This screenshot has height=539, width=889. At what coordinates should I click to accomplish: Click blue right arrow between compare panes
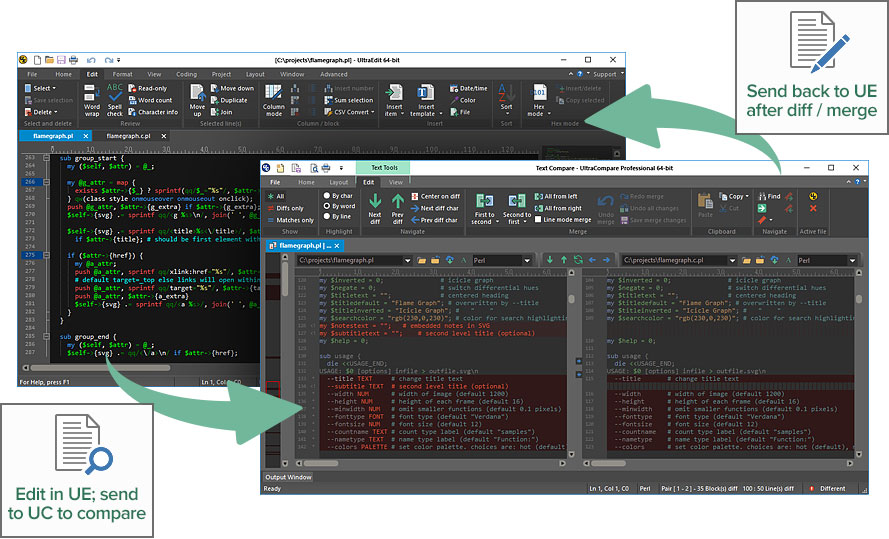[606, 260]
